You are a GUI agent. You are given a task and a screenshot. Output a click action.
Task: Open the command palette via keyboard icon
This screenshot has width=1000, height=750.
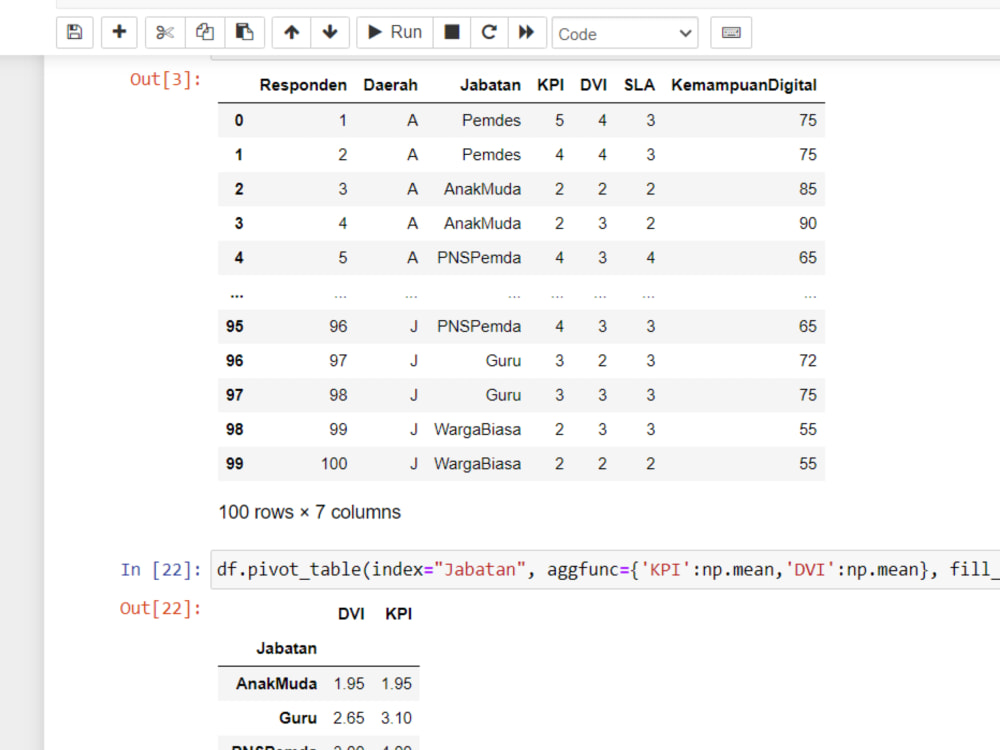tap(730, 32)
